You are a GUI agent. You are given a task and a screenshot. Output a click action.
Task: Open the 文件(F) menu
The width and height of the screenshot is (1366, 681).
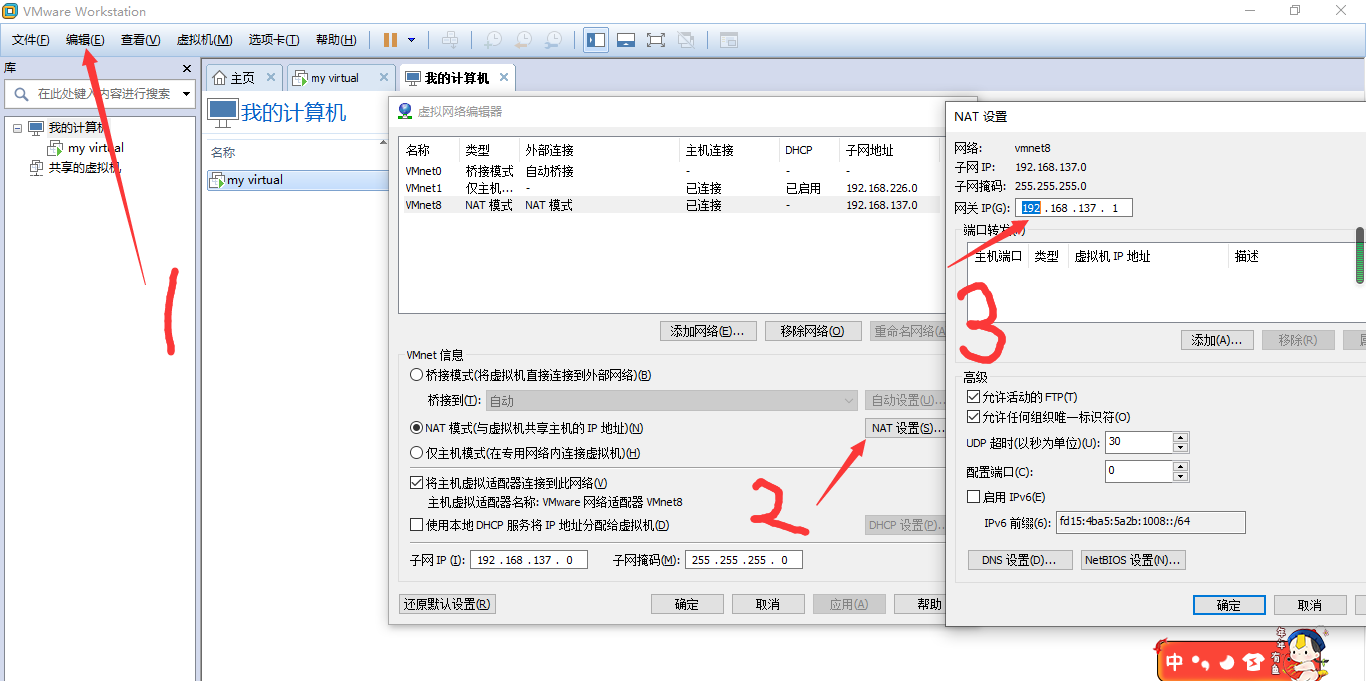(x=31, y=40)
